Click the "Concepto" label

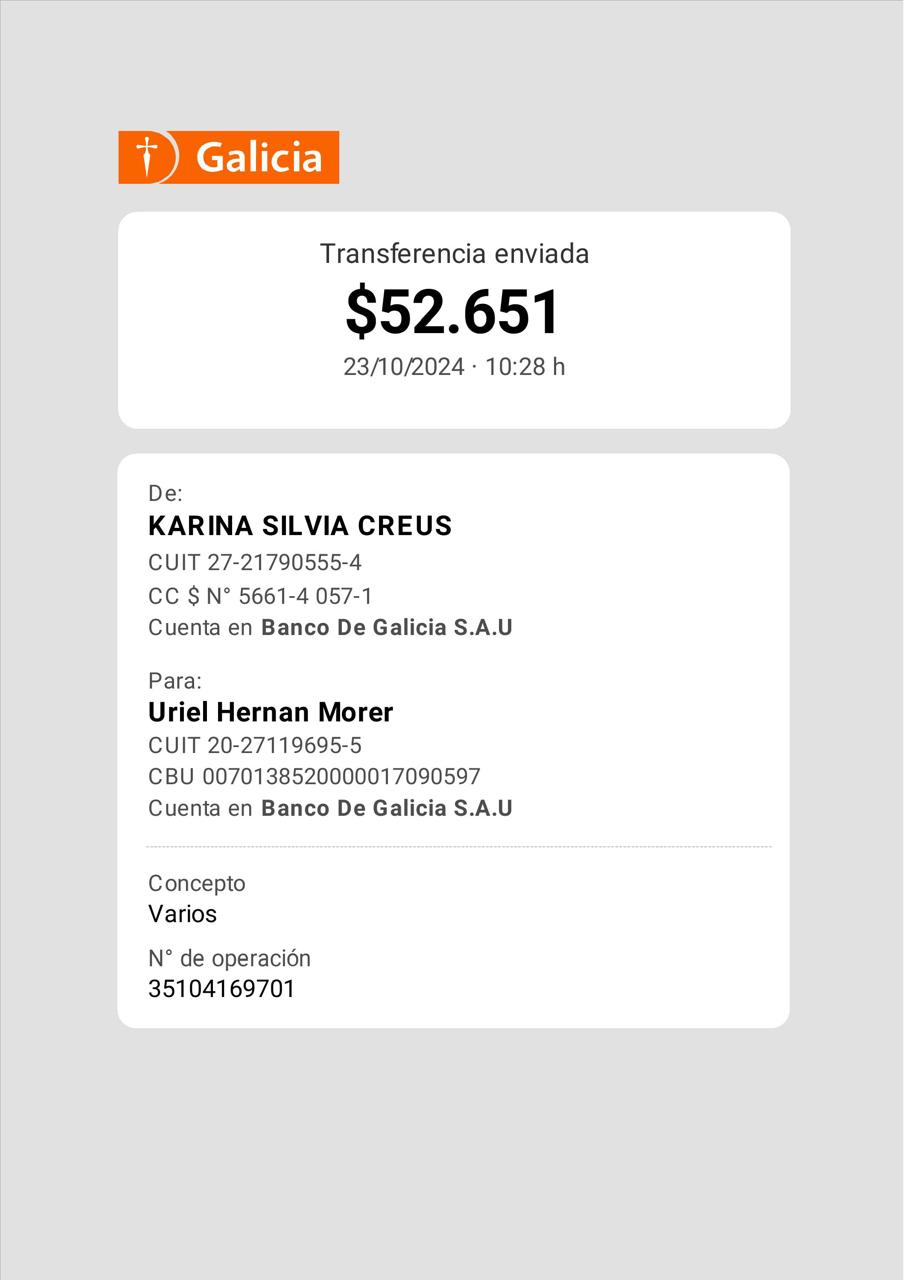pos(197,883)
